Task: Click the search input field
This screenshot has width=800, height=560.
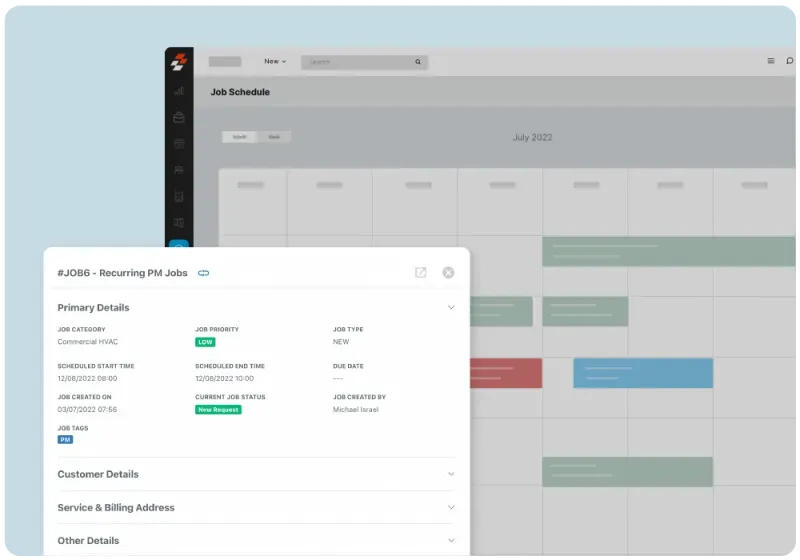Action: coord(360,62)
